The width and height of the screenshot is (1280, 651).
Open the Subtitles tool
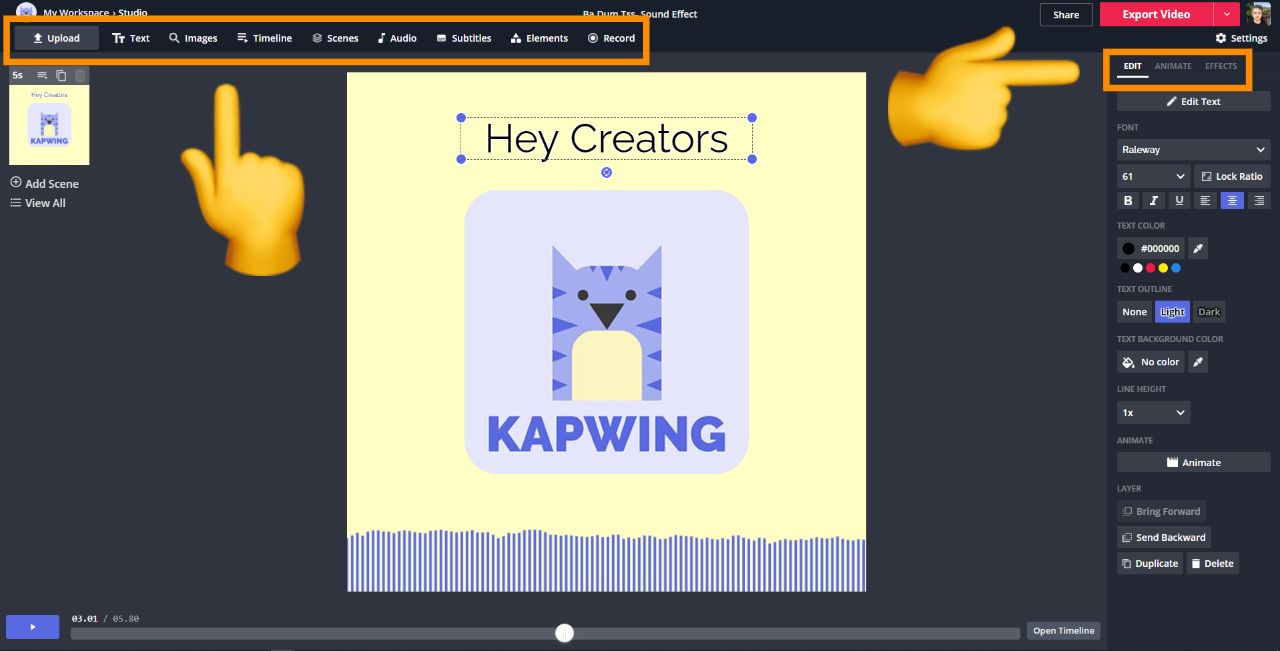tap(464, 38)
